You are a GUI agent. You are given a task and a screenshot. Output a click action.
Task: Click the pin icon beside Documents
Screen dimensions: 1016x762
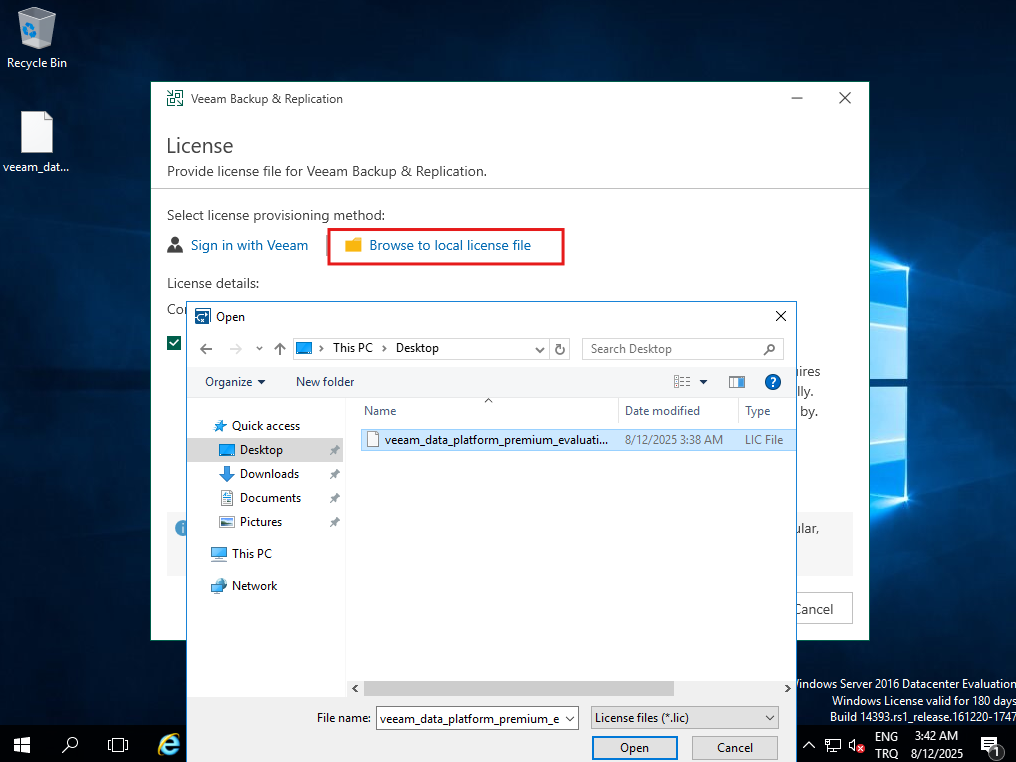pyautogui.click(x=334, y=498)
